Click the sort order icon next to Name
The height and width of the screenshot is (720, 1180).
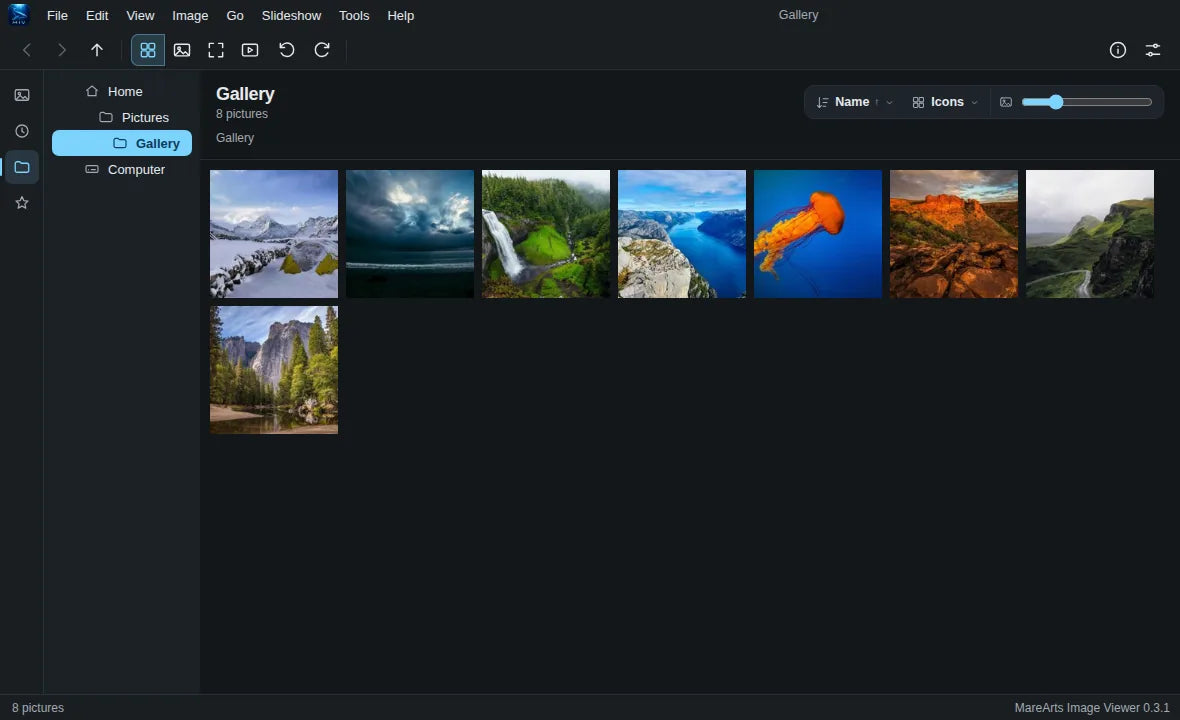pos(822,102)
